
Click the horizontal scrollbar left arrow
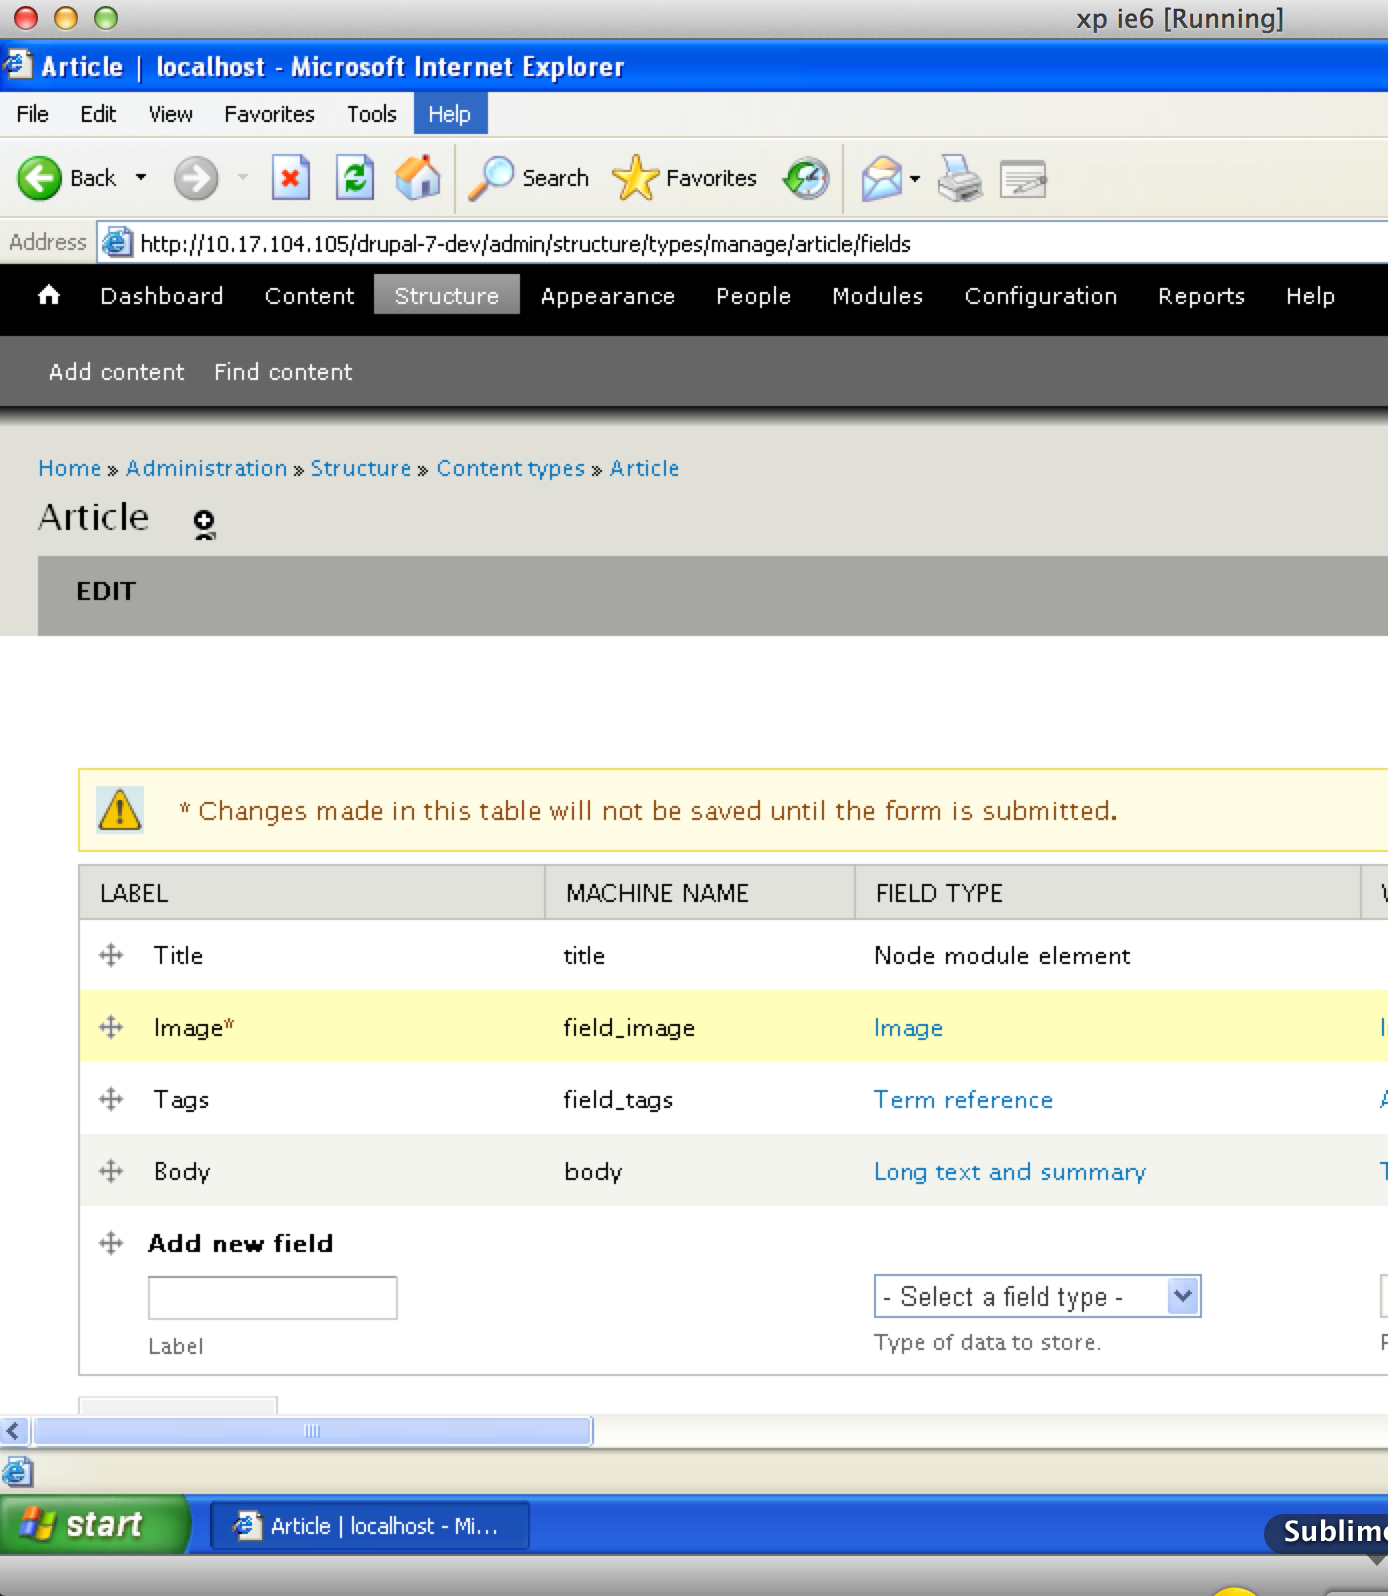[x=14, y=1431]
